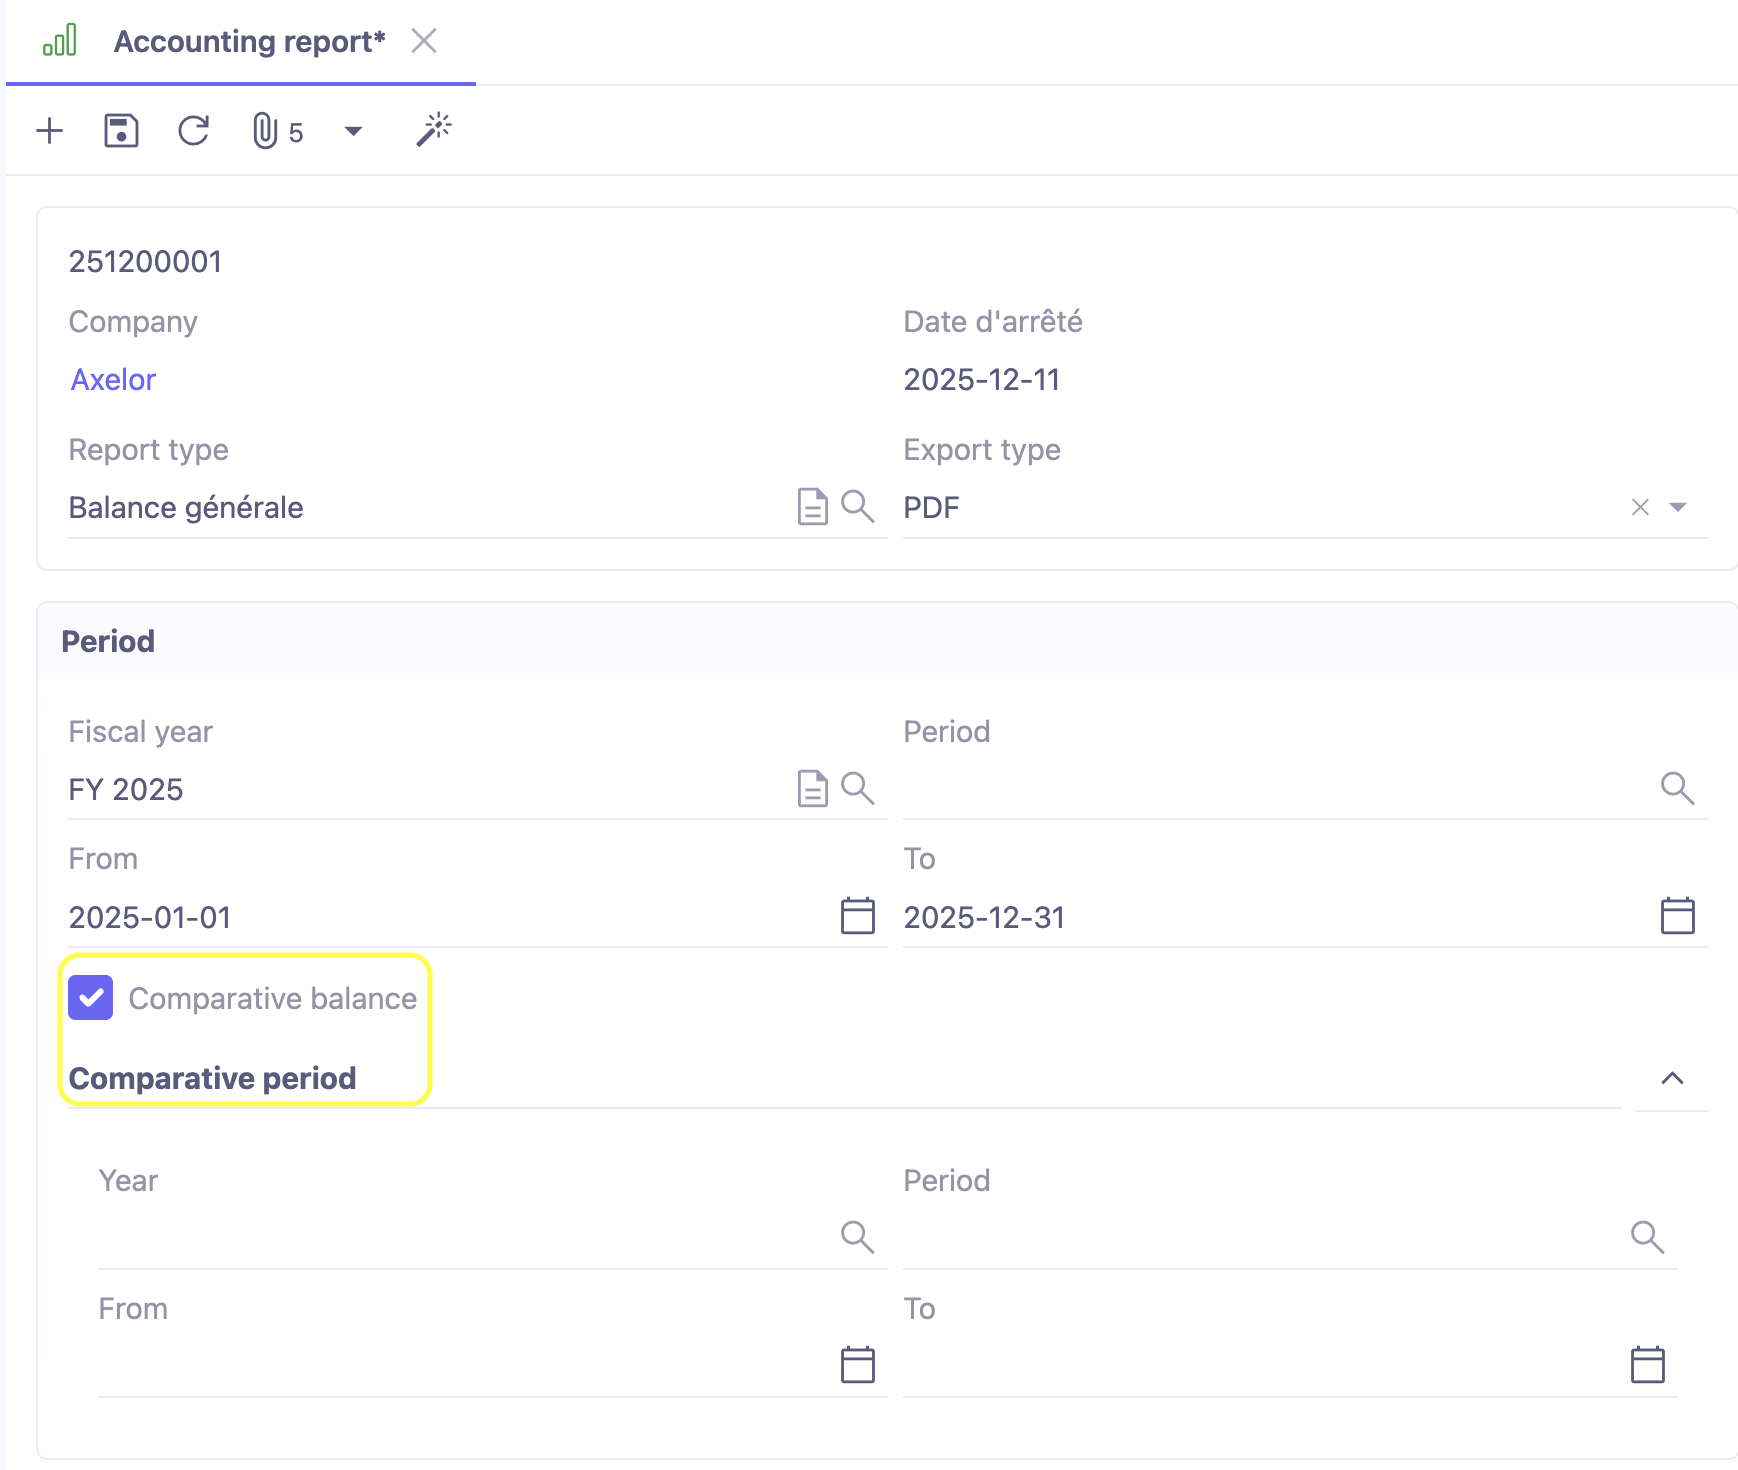Click the plus icon to create new record
Image resolution: width=1738 pixels, height=1470 pixels.
(x=49, y=131)
